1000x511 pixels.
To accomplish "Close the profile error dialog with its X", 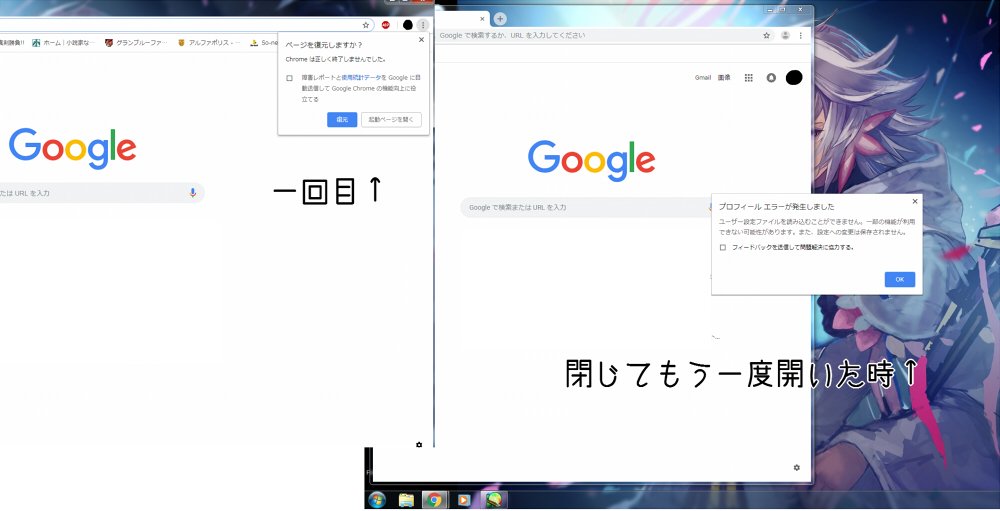I will coord(915,202).
